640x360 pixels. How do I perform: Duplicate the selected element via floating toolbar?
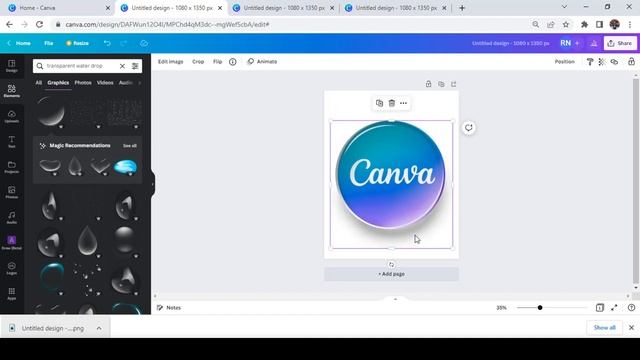point(379,103)
